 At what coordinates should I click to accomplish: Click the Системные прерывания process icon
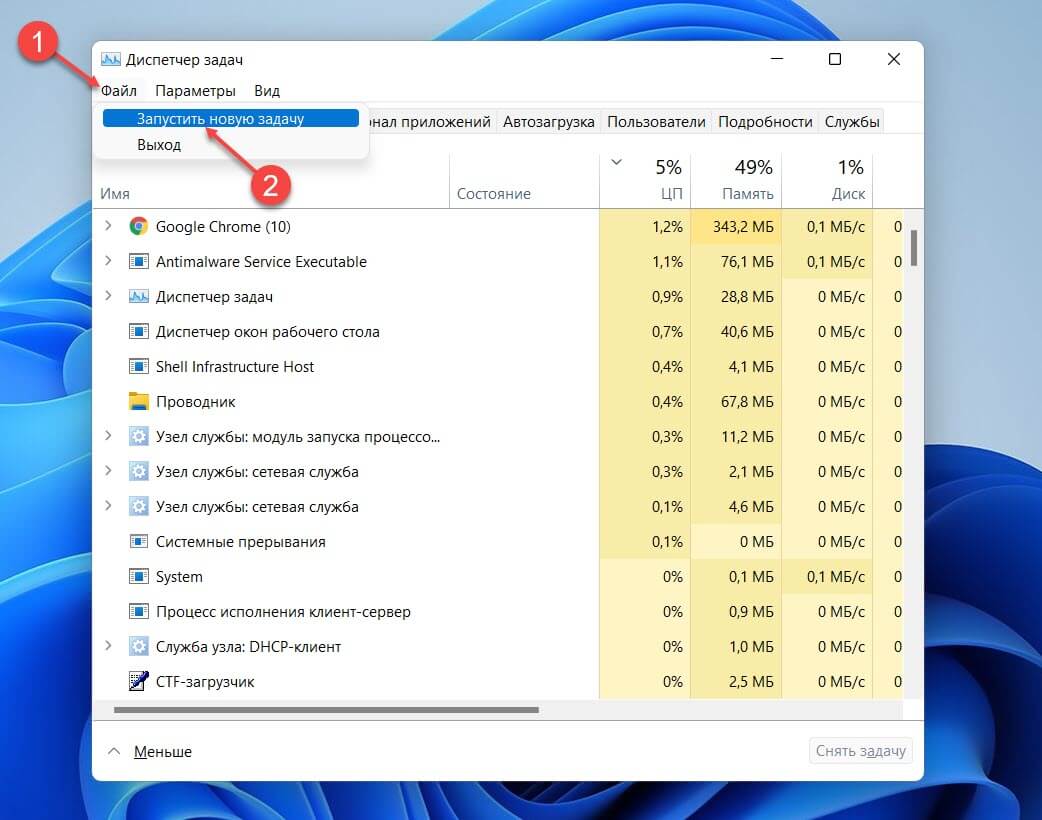pyautogui.click(x=138, y=541)
